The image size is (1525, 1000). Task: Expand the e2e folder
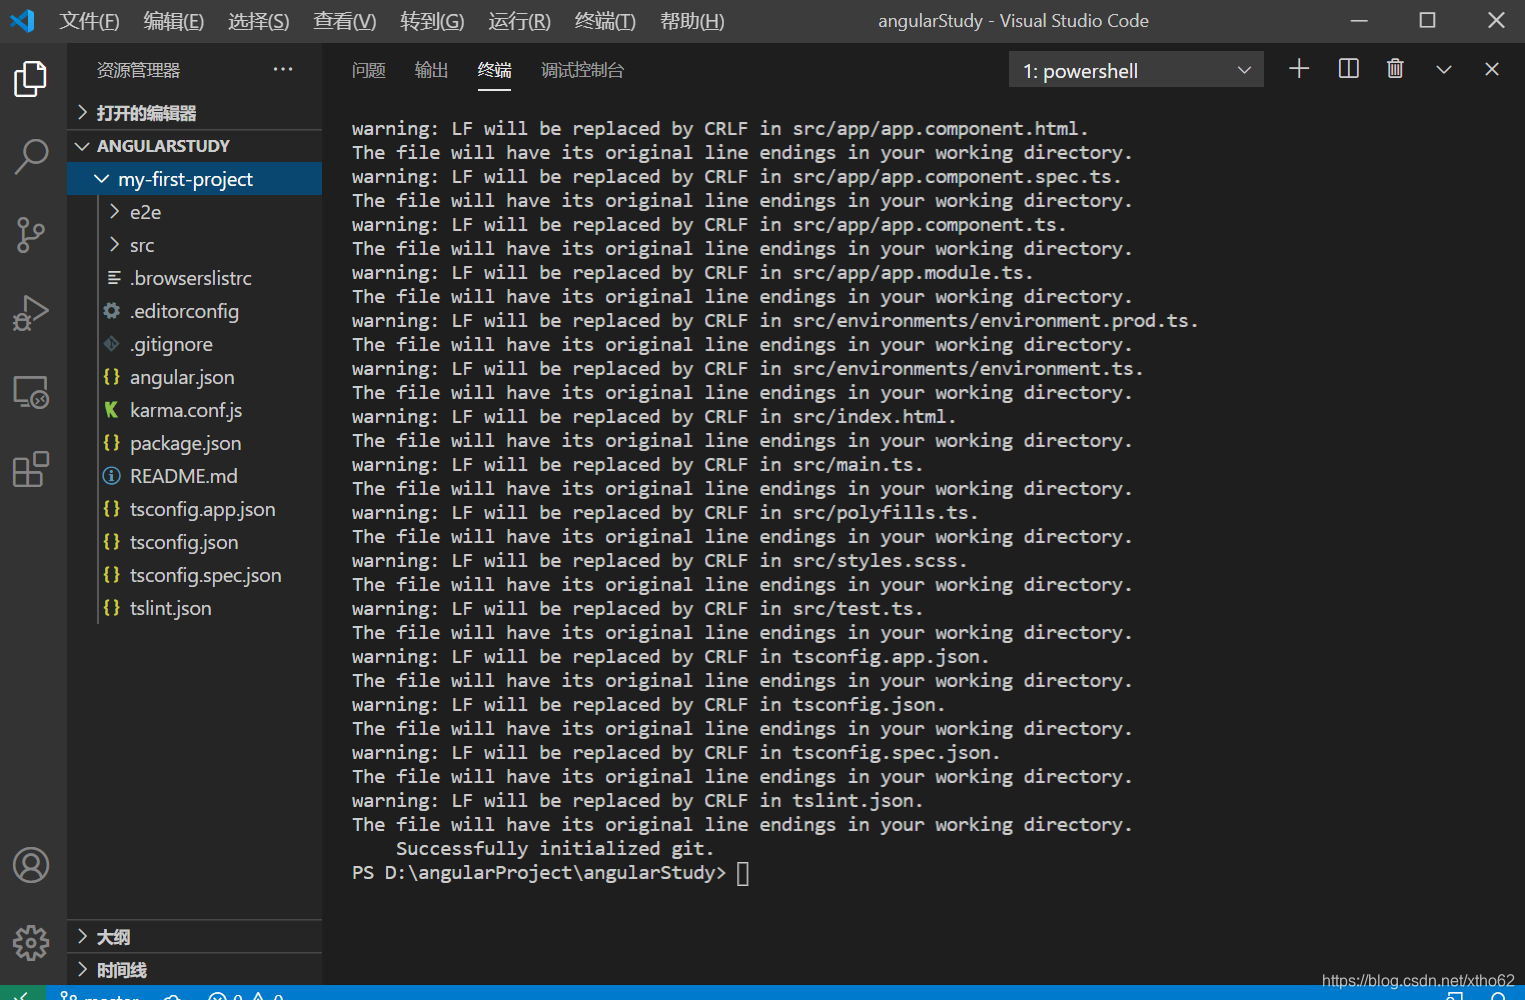[x=194, y=212]
